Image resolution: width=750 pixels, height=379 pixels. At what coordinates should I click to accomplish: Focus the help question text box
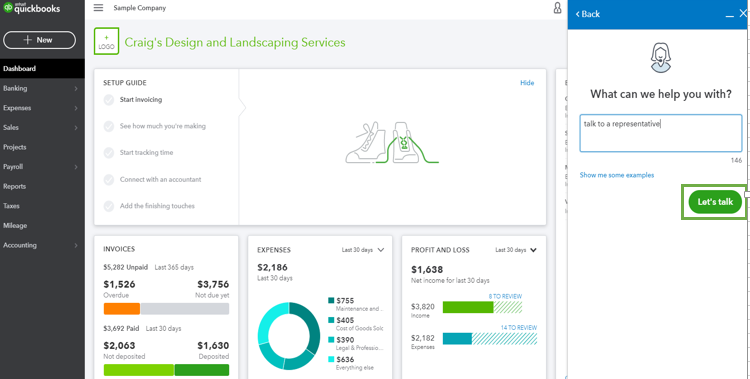tap(661, 133)
